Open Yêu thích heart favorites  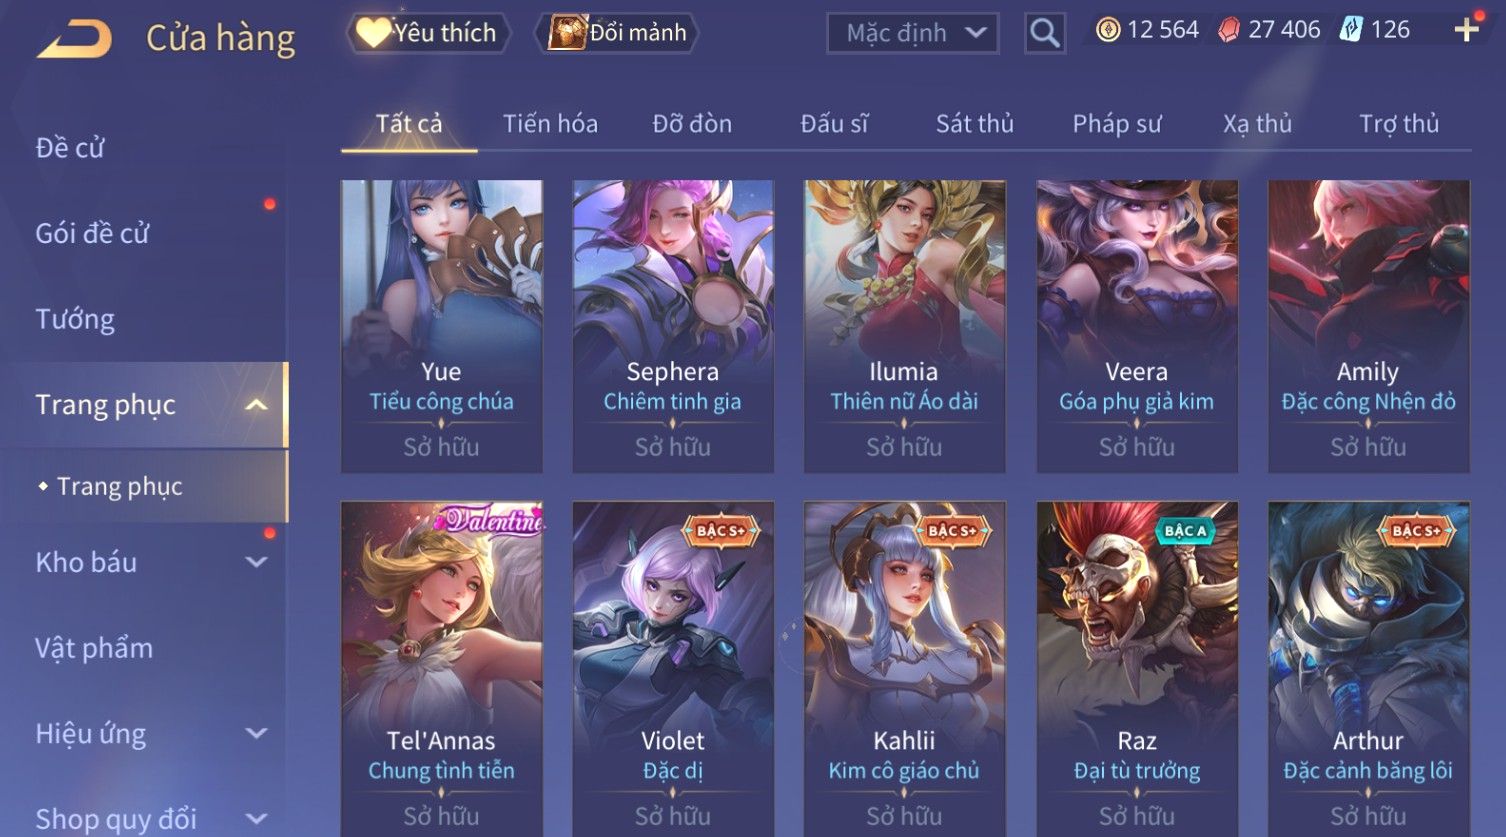(x=428, y=32)
